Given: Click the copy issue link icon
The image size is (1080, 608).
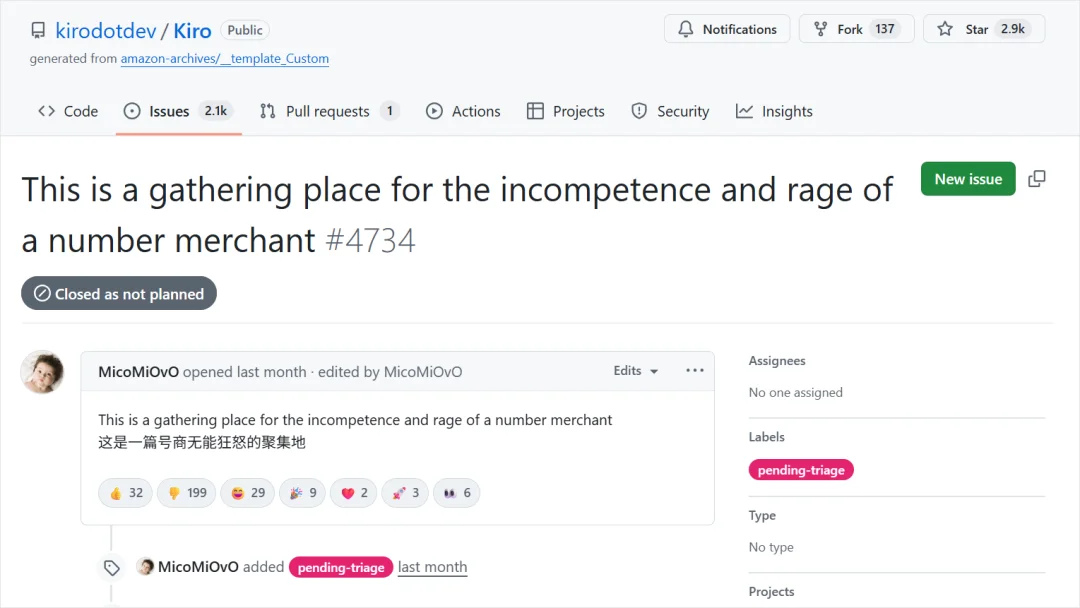Looking at the screenshot, I should pyautogui.click(x=1037, y=179).
